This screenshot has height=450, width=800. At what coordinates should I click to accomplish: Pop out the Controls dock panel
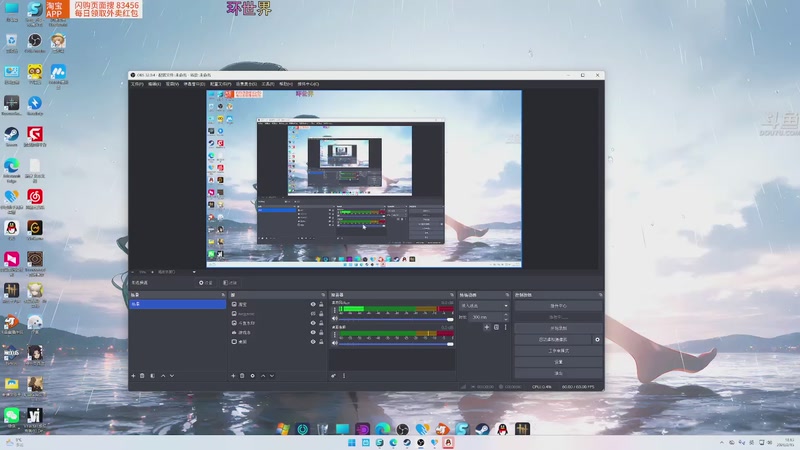601,295
